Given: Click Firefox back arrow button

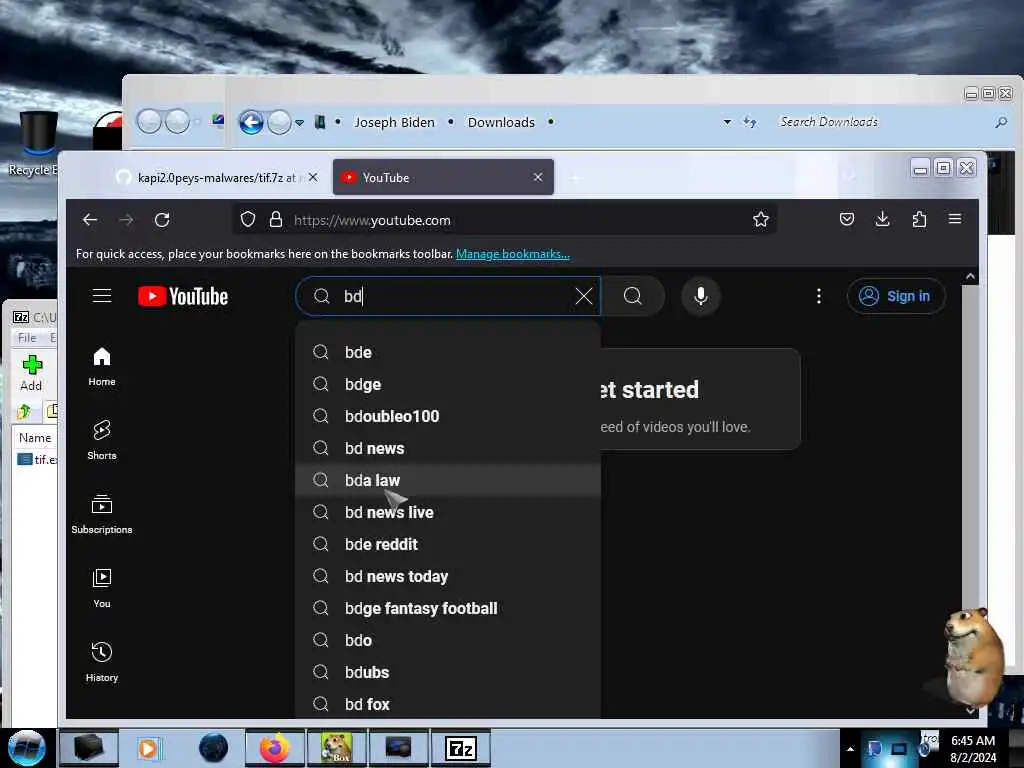Looking at the screenshot, I should pos(89,220).
